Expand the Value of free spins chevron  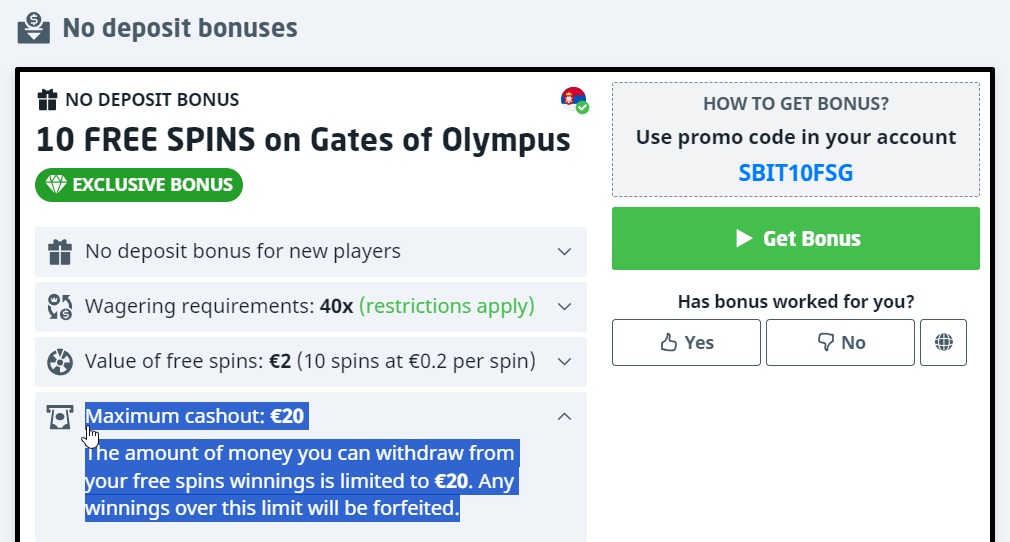click(x=564, y=362)
